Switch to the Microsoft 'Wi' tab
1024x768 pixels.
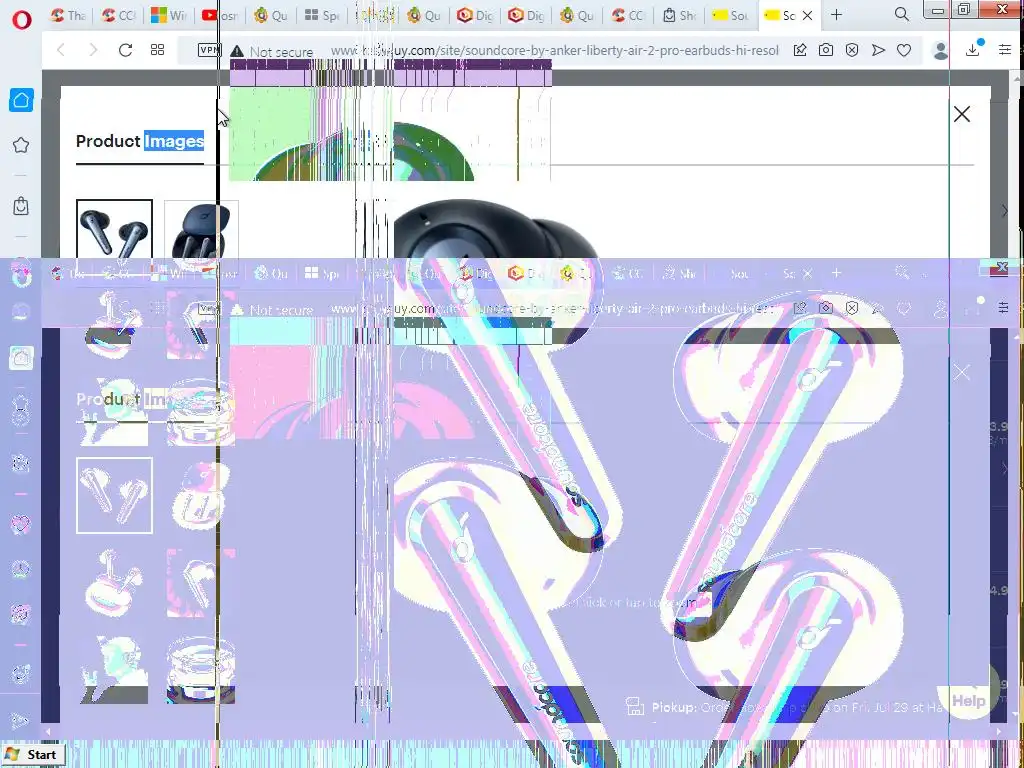(x=168, y=15)
